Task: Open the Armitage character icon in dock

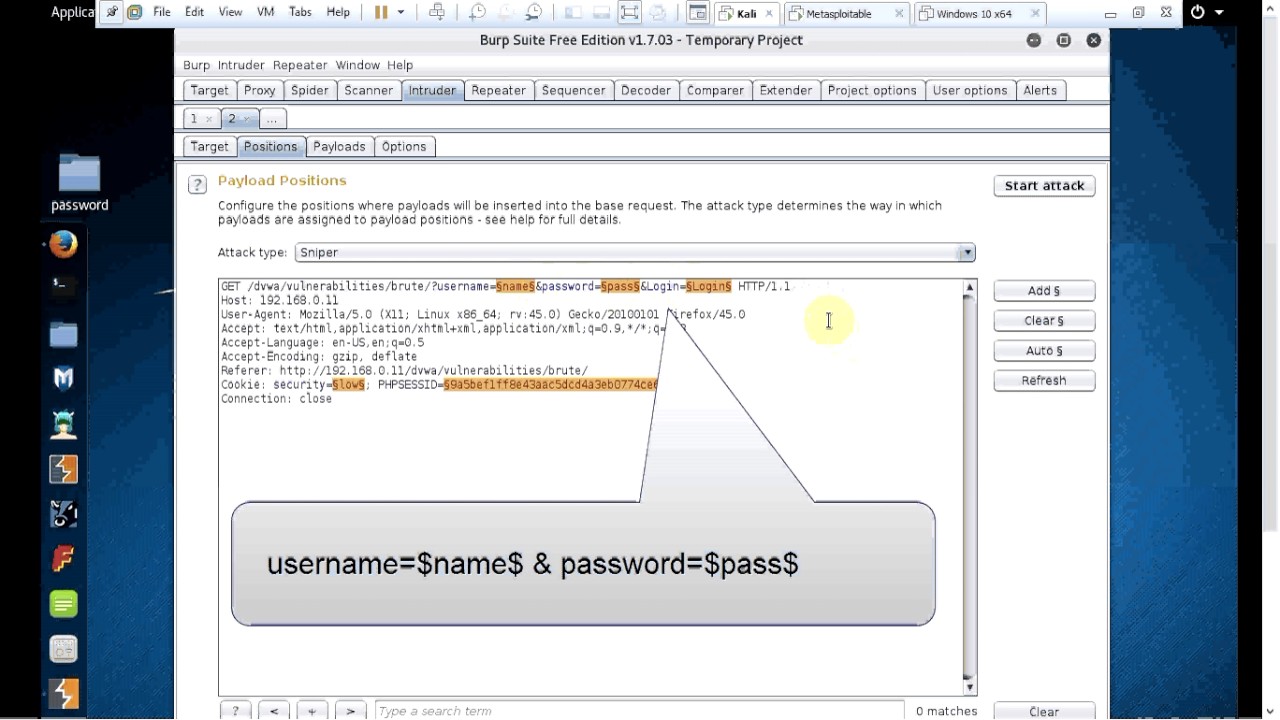Action: 63,423
